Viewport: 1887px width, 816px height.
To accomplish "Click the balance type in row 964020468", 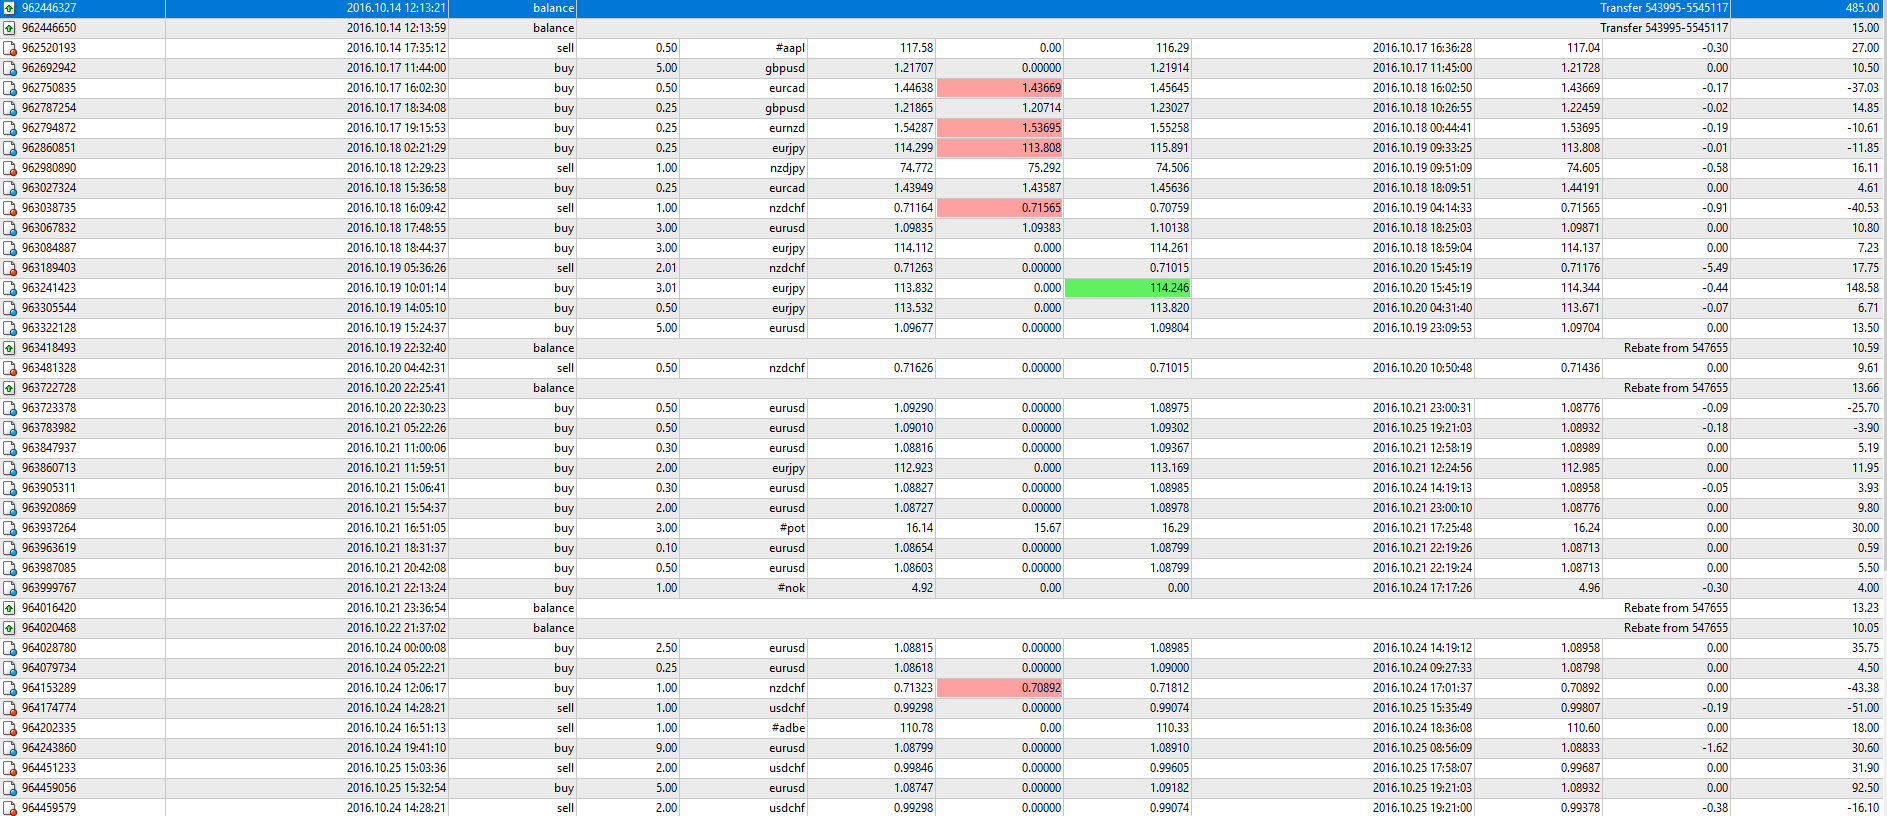I will [553, 628].
